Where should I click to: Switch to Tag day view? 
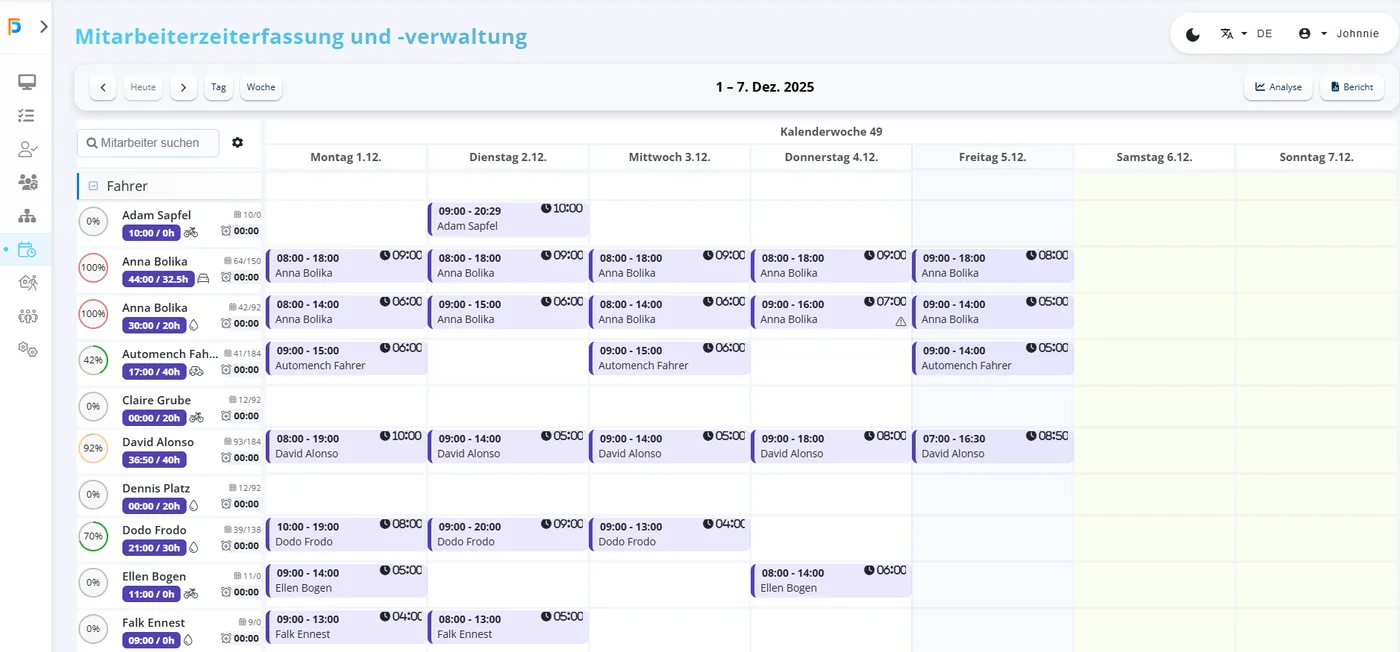pos(218,87)
